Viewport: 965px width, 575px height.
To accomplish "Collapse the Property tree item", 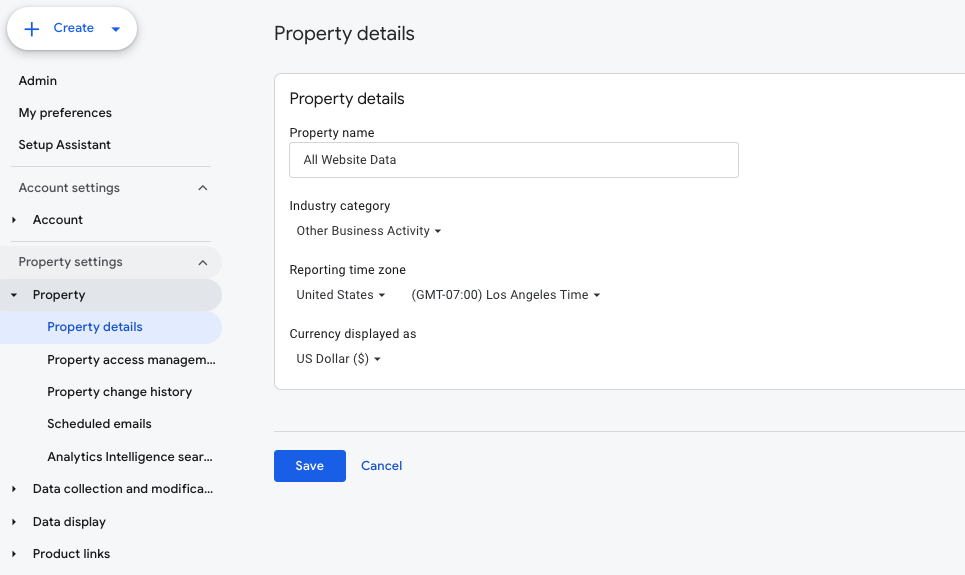I will (14, 295).
